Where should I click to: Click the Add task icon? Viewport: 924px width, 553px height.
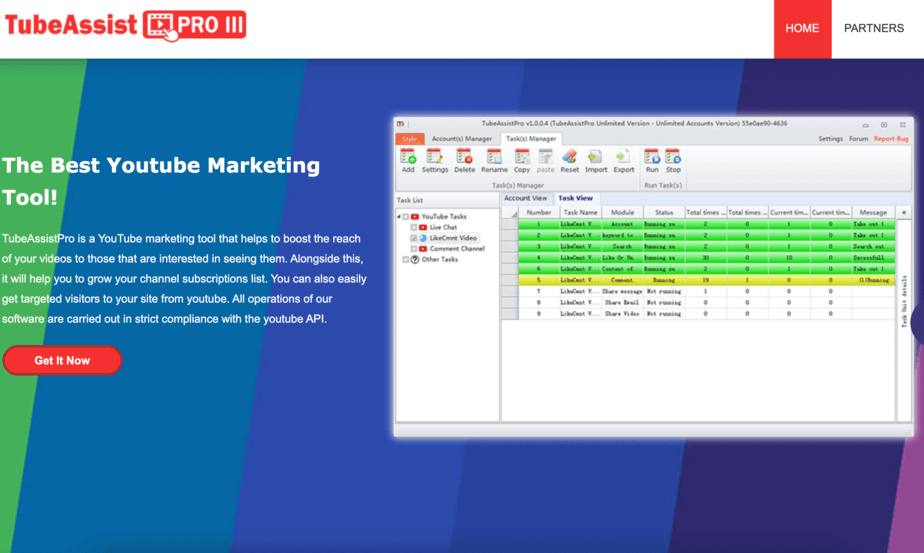click(408, 157)
